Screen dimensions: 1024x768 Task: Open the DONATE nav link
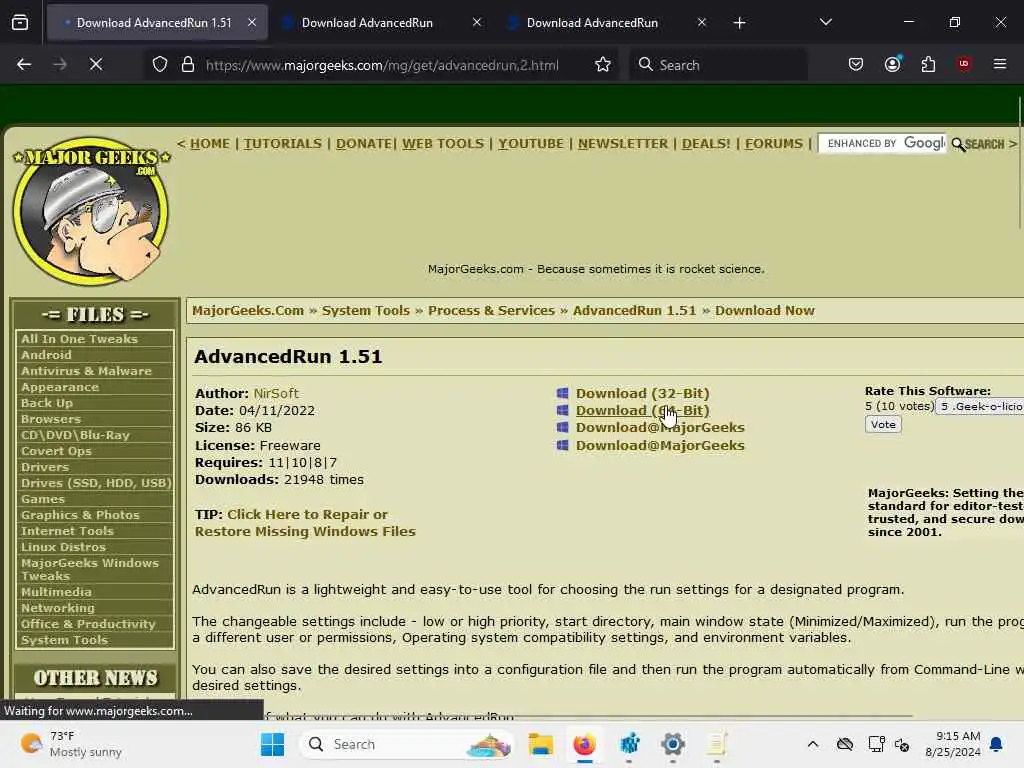[x=364, y=143]
